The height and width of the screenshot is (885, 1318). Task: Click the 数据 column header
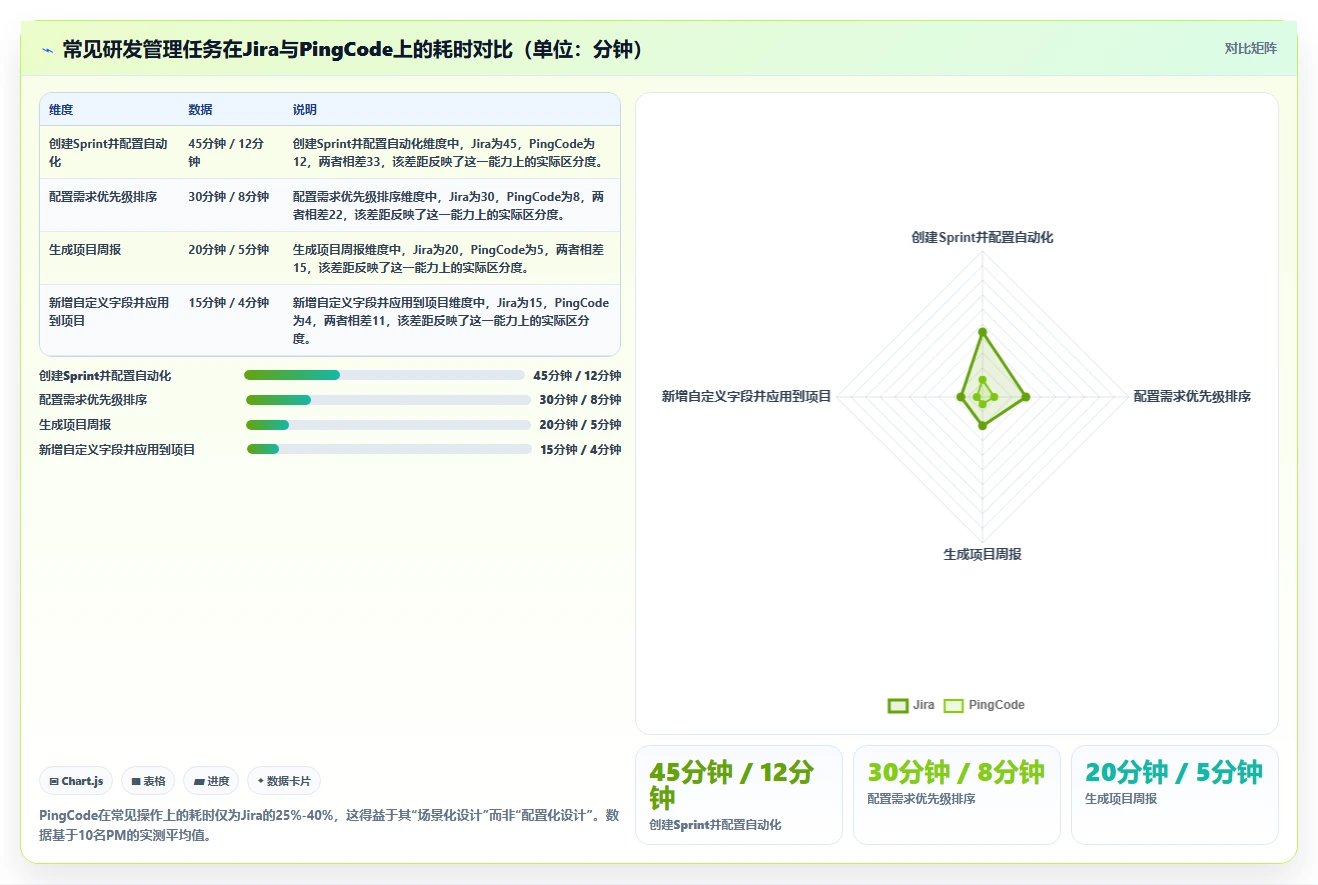point(200,110)
